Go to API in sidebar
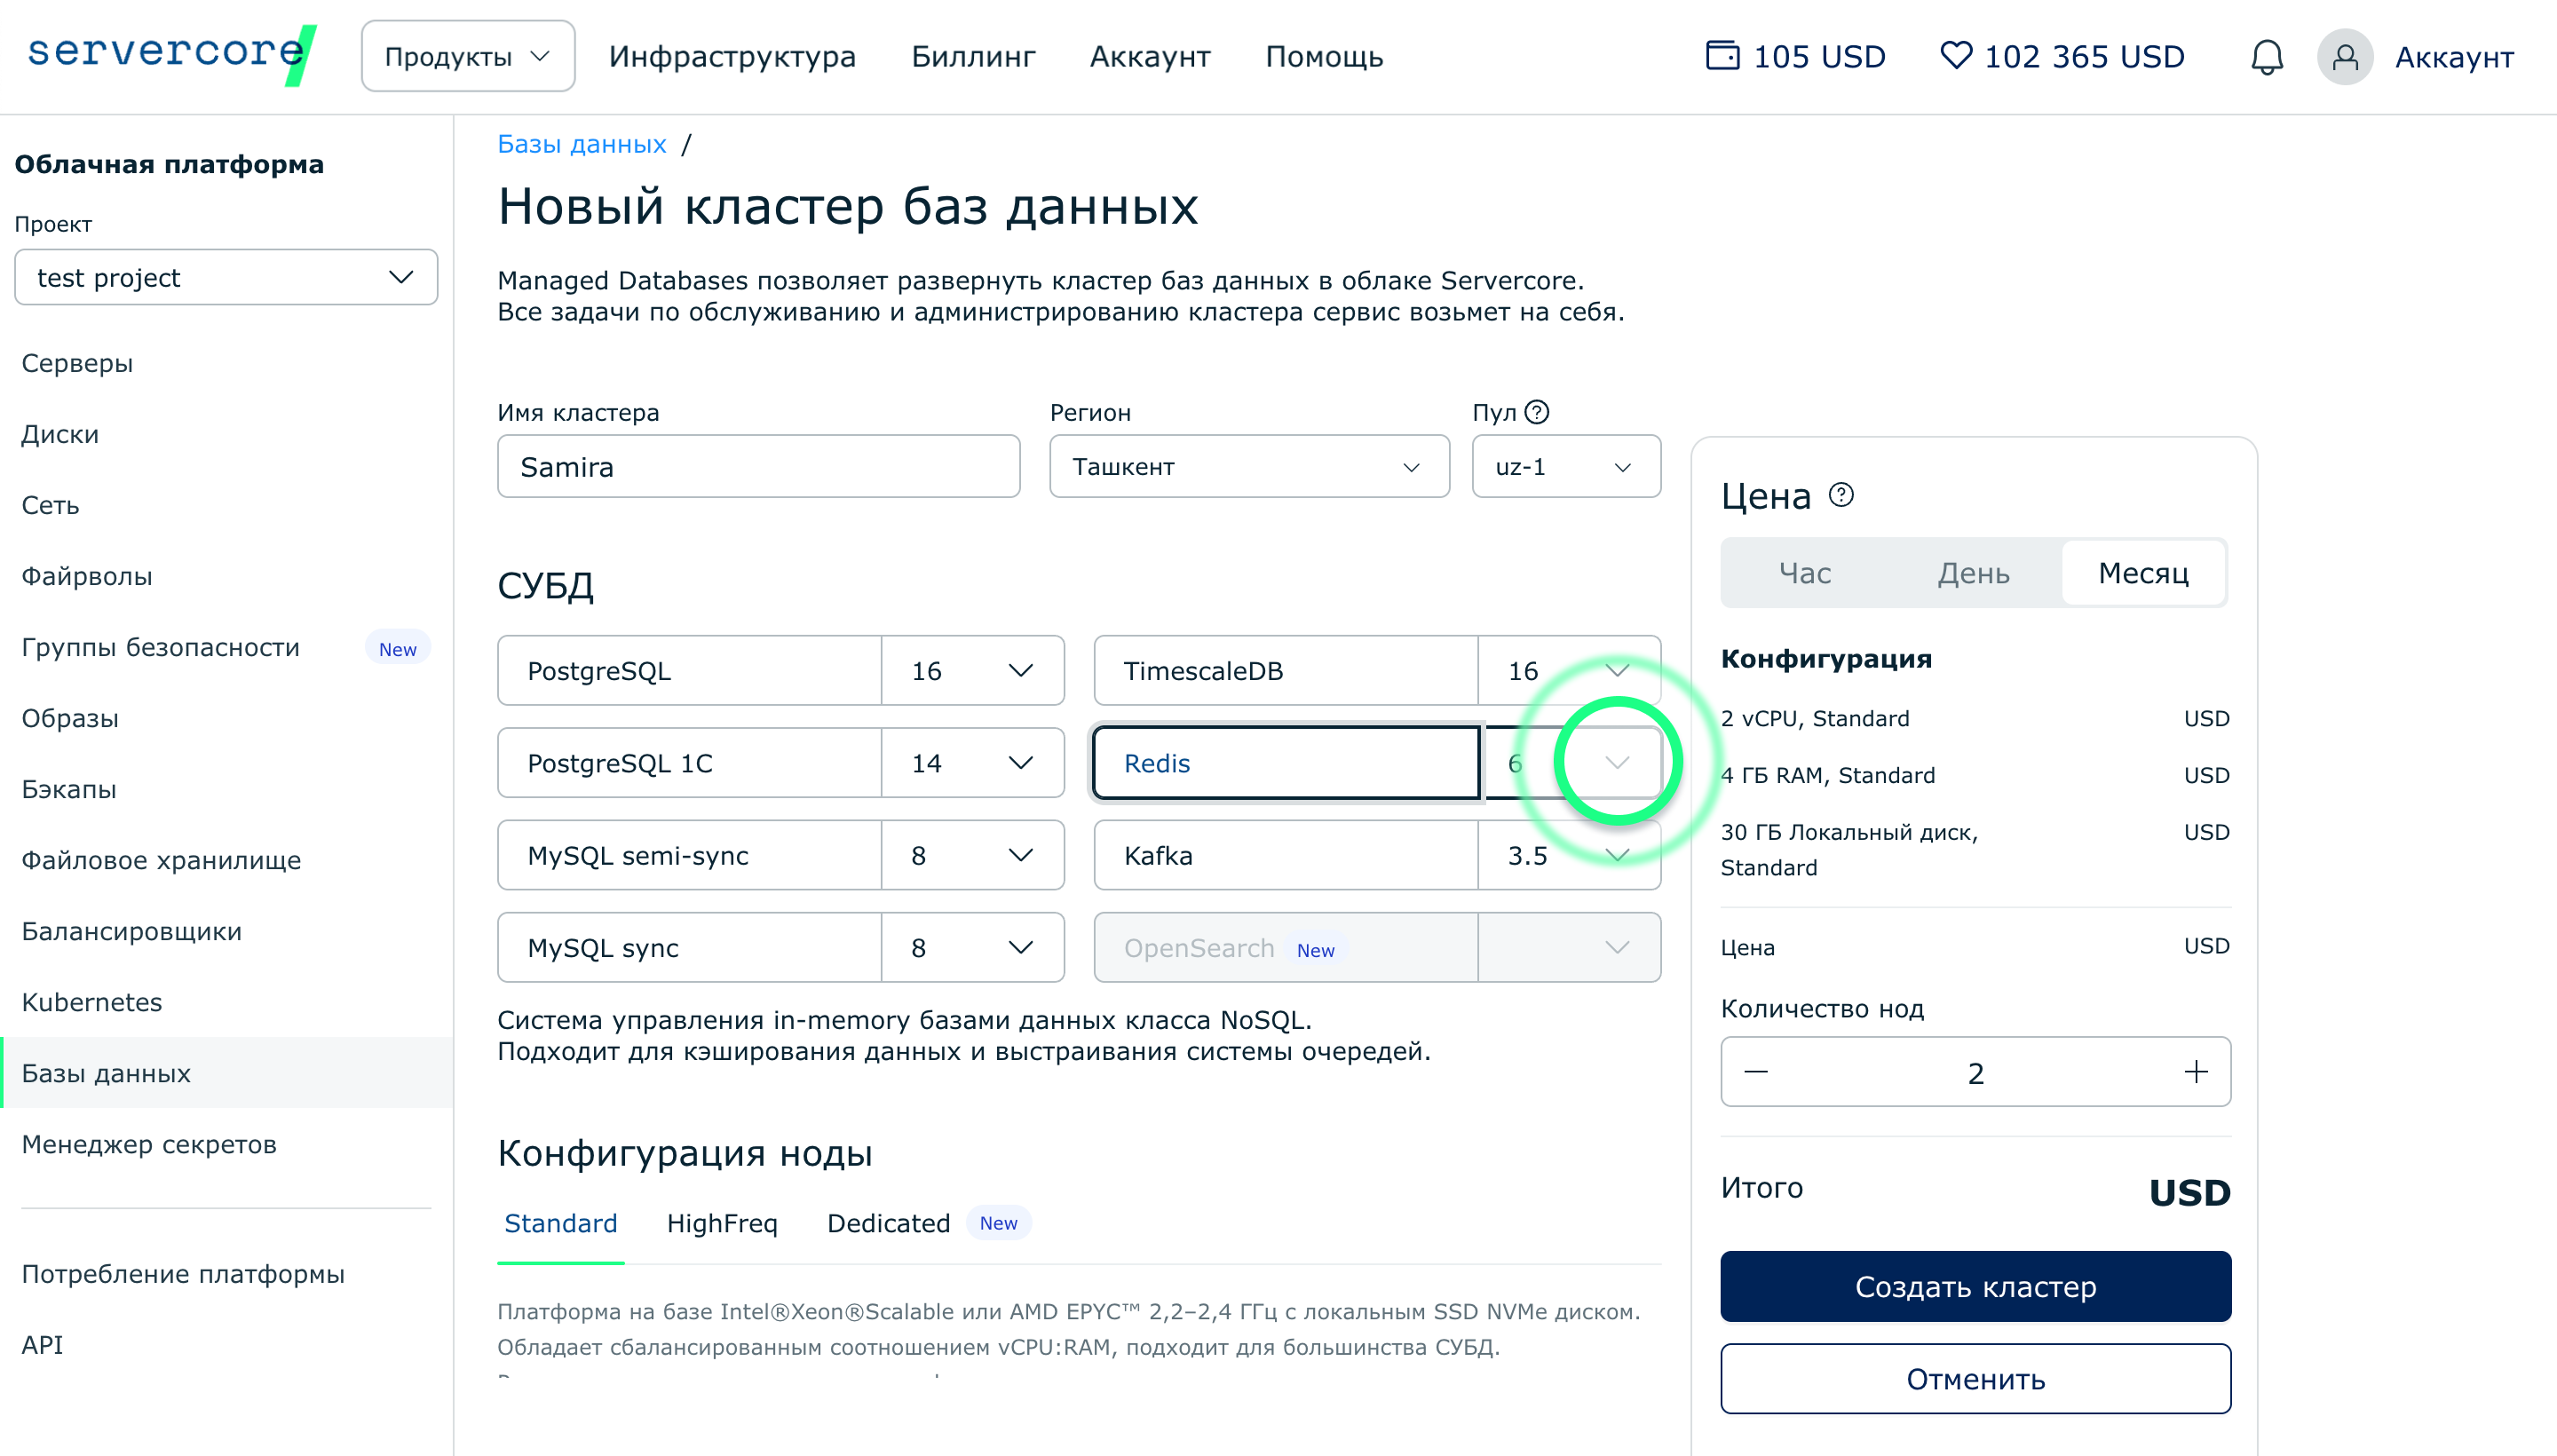 point(42,1344)
